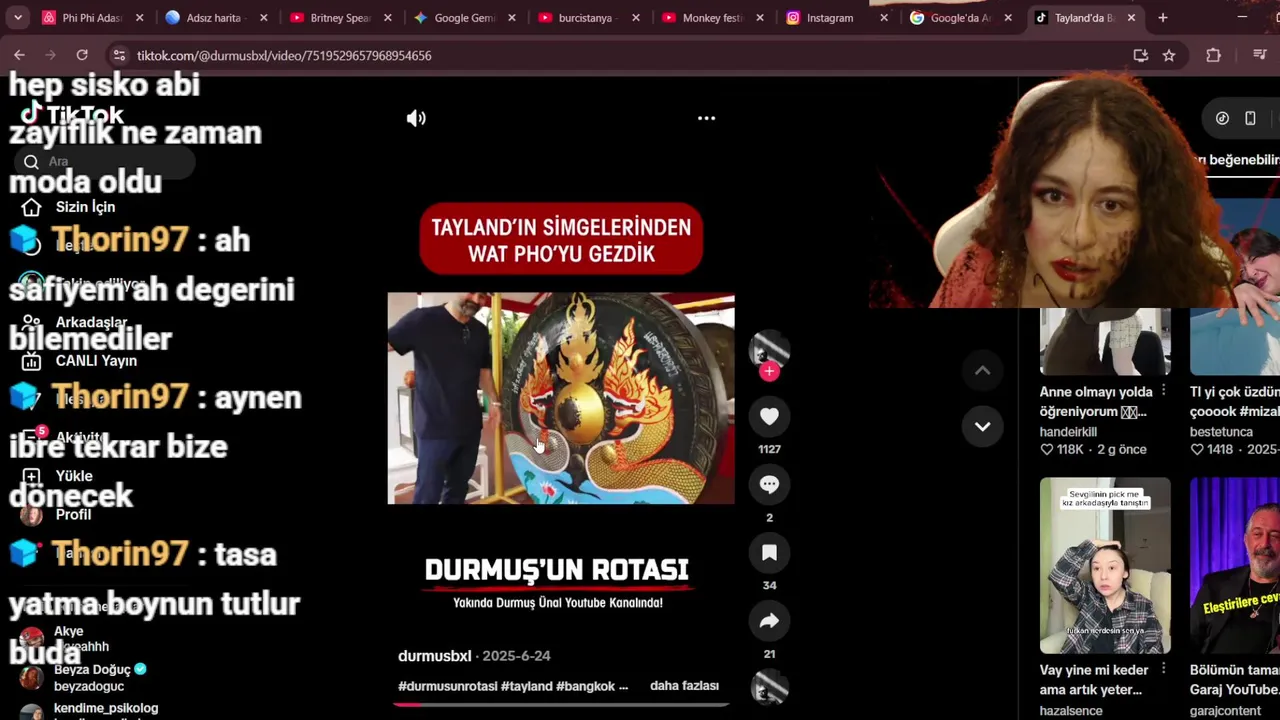Click the phone app icon in top pill

coord(1250,118)
